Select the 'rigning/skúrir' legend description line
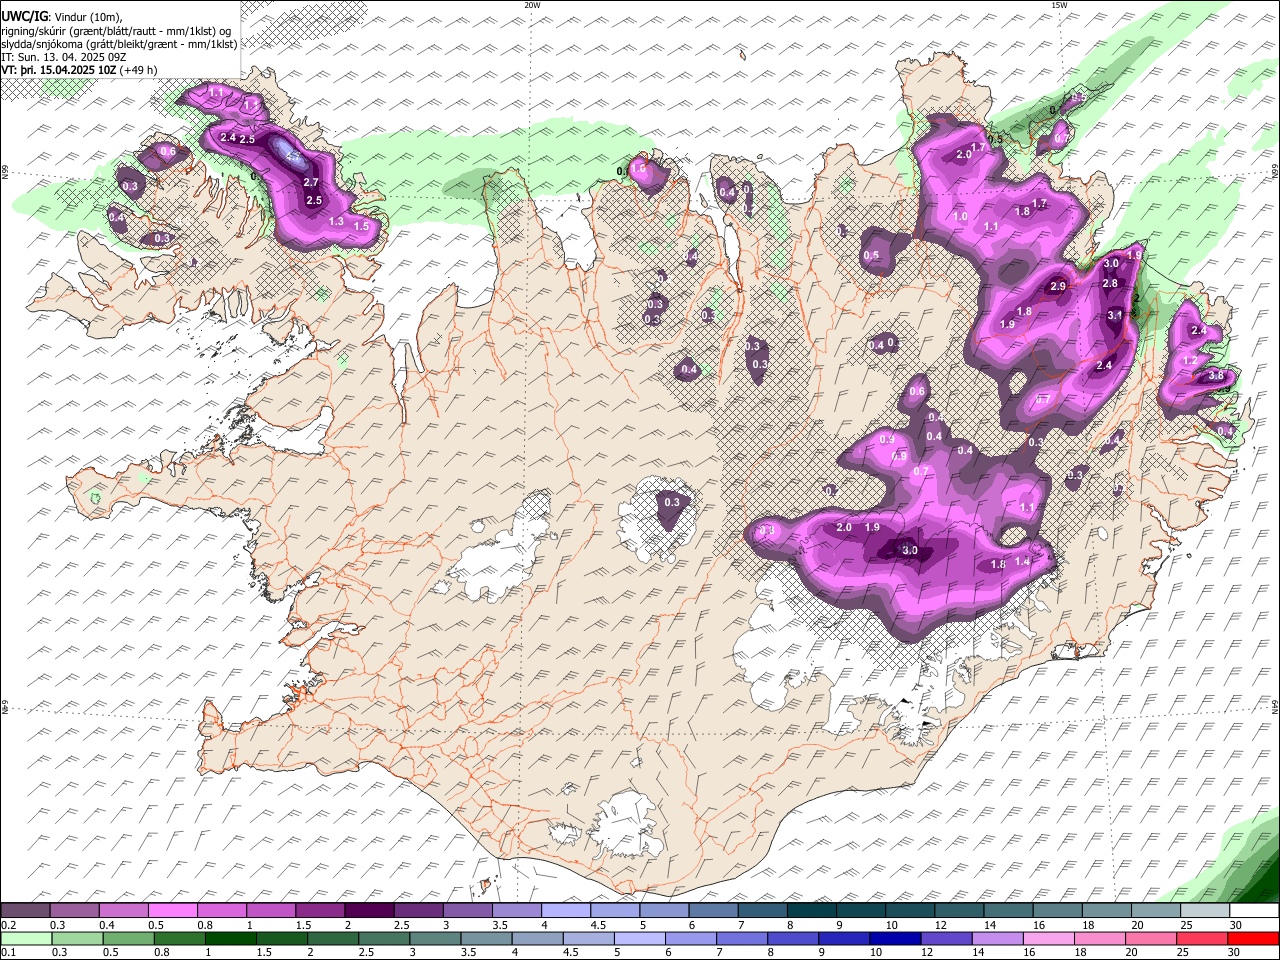The image size is (1280, 960). click(x=116, y=31)
